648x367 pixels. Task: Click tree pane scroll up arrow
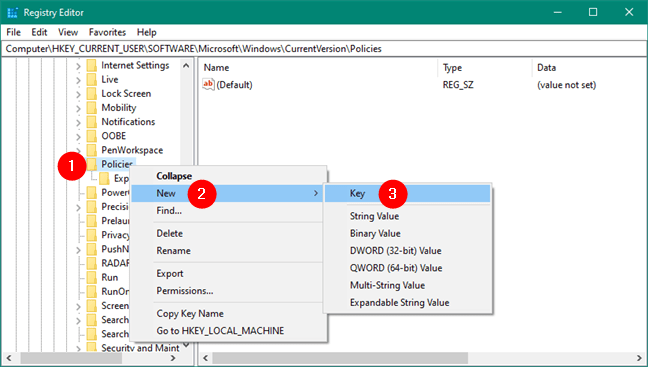[x=186, y=66]
